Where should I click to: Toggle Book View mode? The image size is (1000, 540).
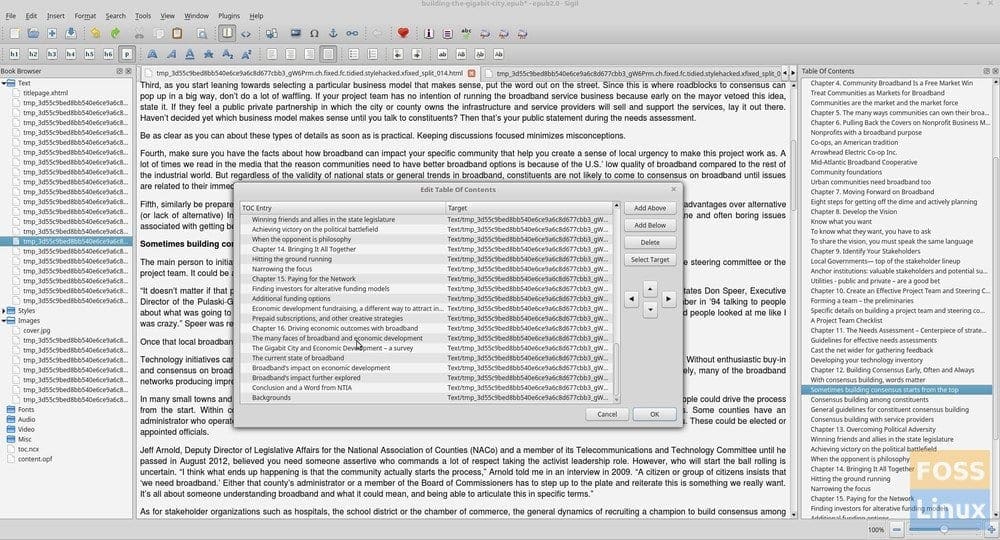pyautogui.click(x=227, y=33)
